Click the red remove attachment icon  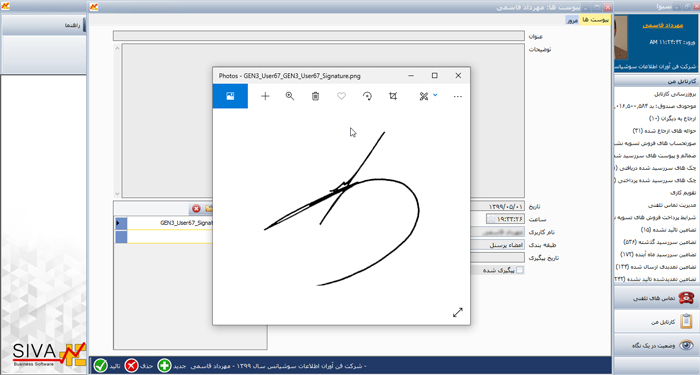[196, 208]
